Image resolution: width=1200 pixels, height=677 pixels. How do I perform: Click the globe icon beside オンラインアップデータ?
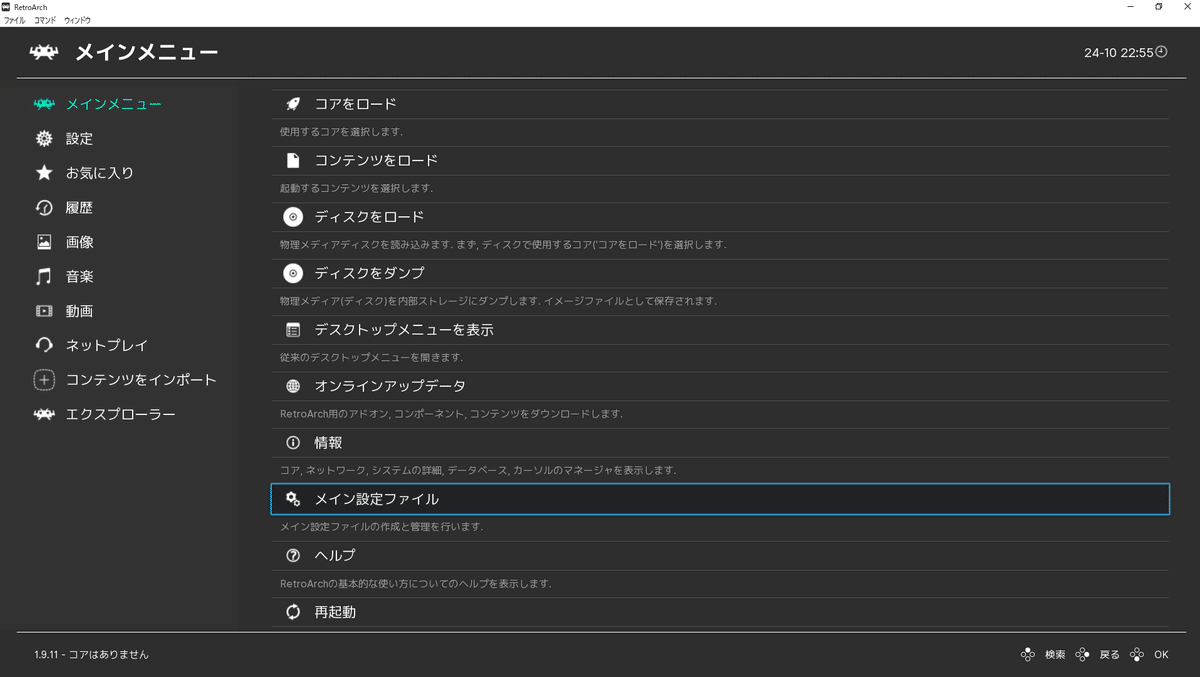pyautogui.click(x=293, y=386)
